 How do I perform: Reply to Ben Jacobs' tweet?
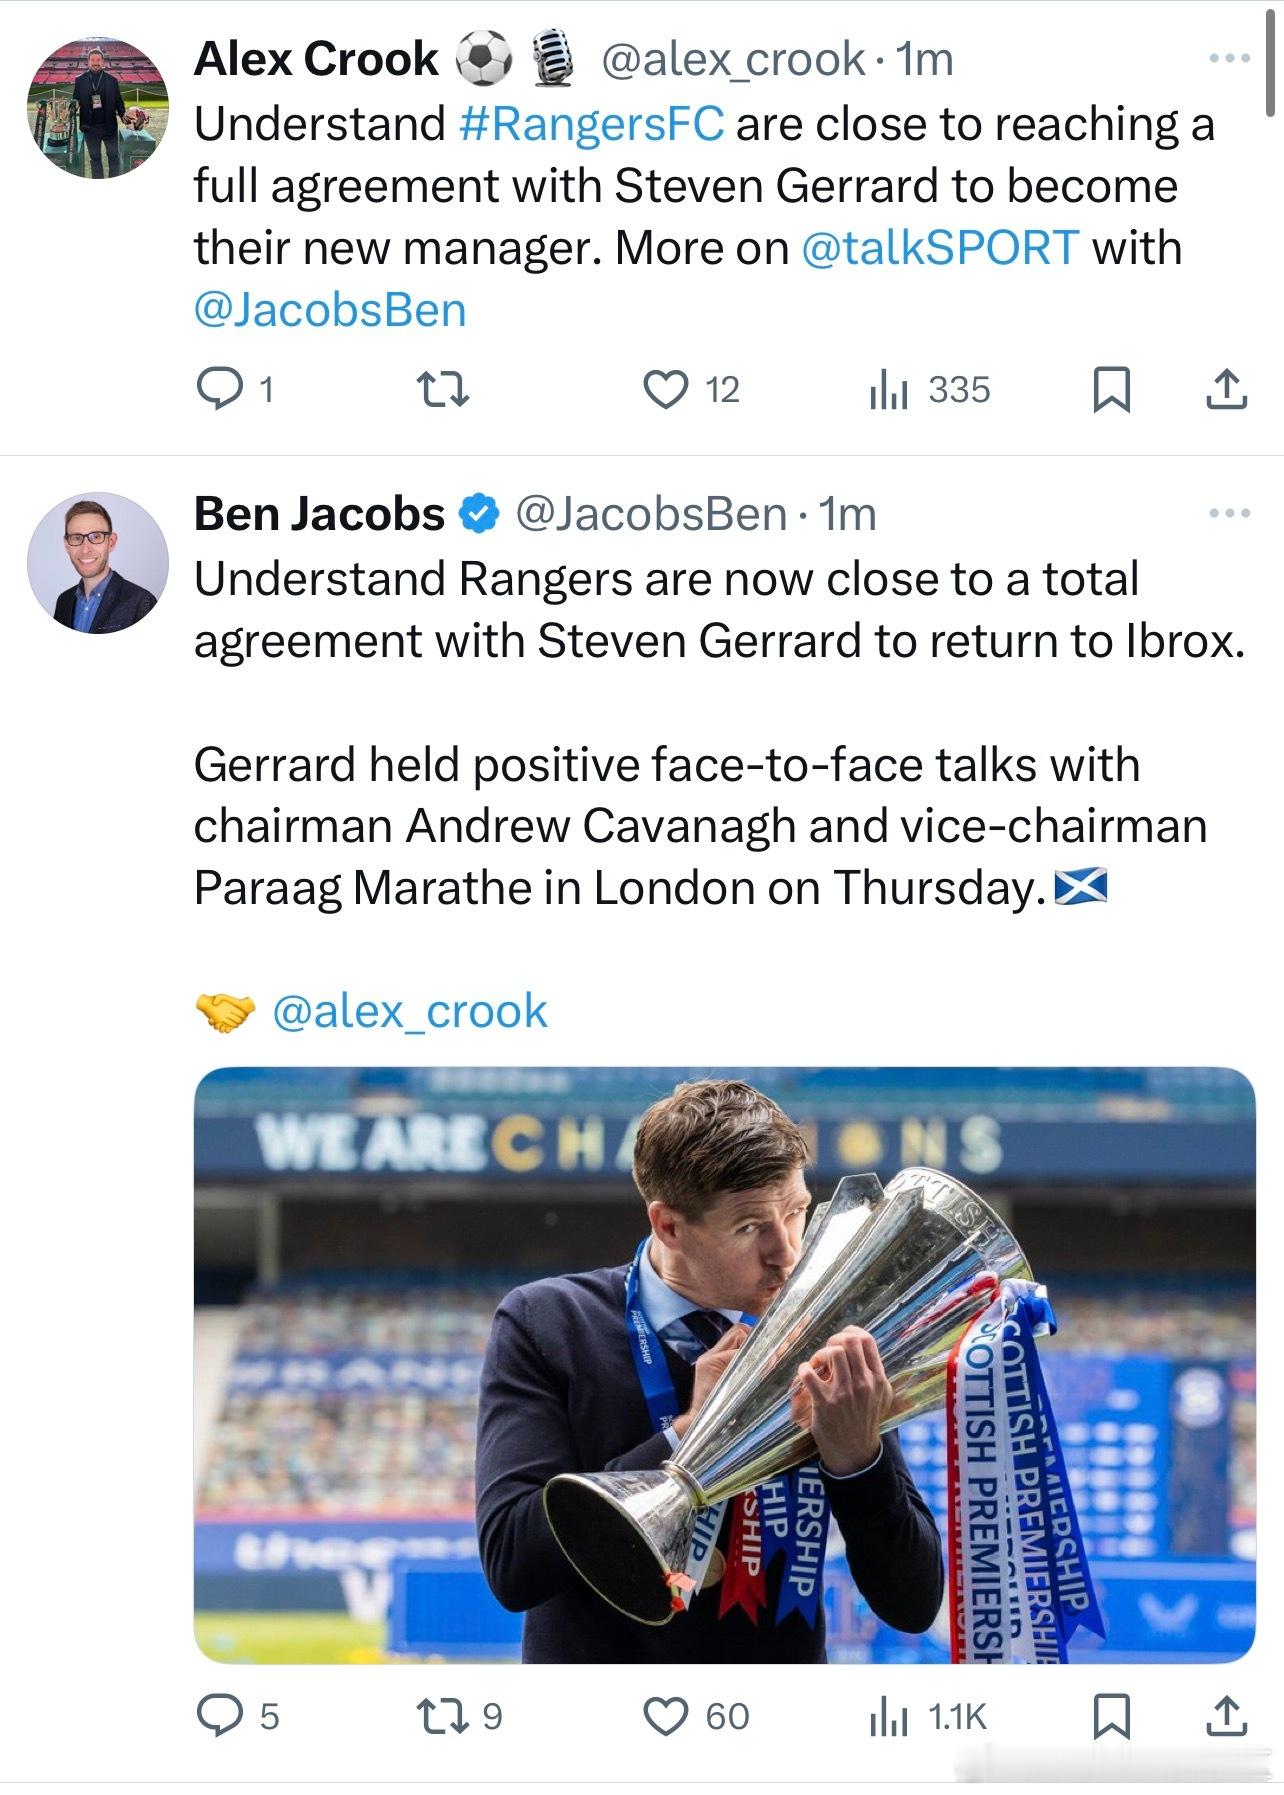pyautogui.click(x=220, y=1716)
